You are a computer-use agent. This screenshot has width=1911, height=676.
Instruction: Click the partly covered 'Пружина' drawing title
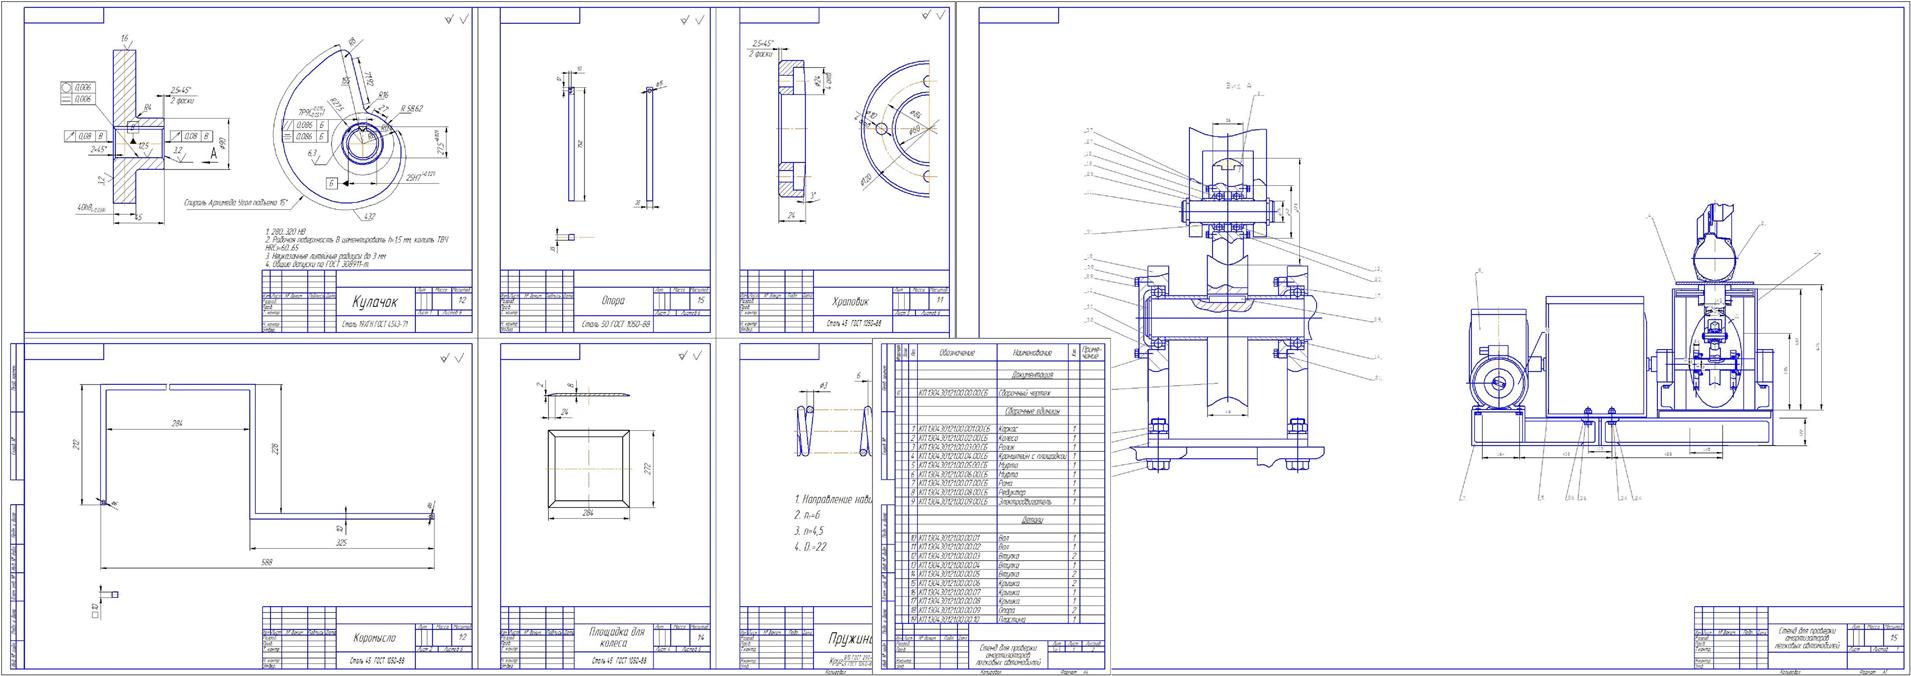(x=851, y=638)
